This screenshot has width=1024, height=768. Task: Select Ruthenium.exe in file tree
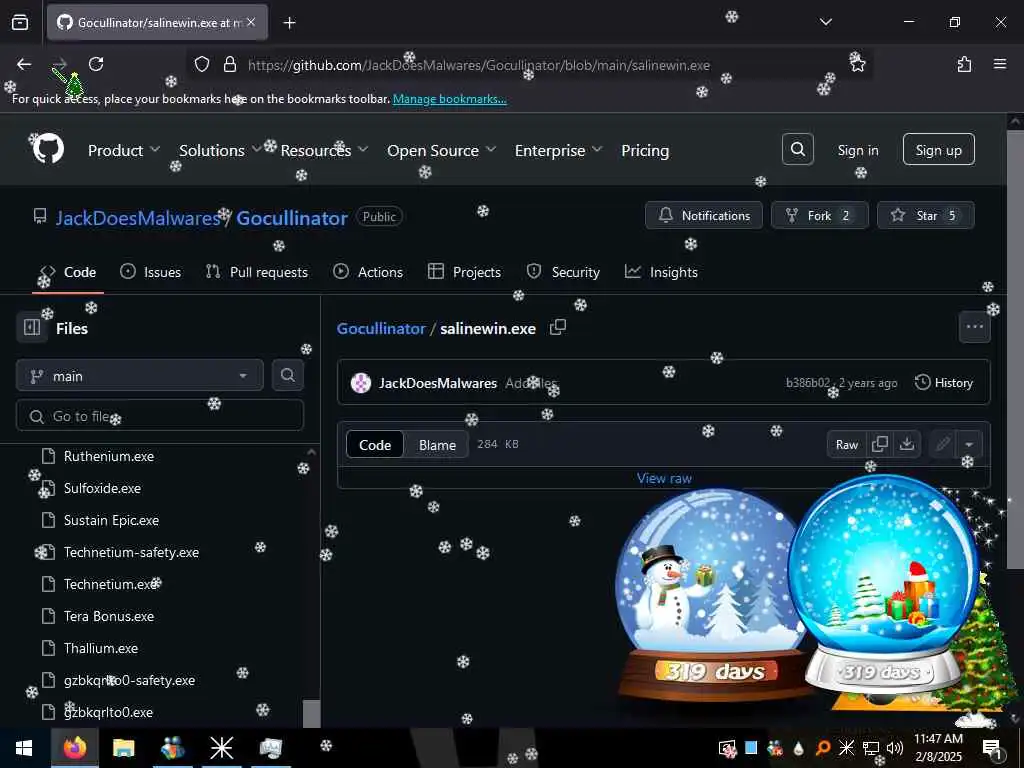[108, 456]
